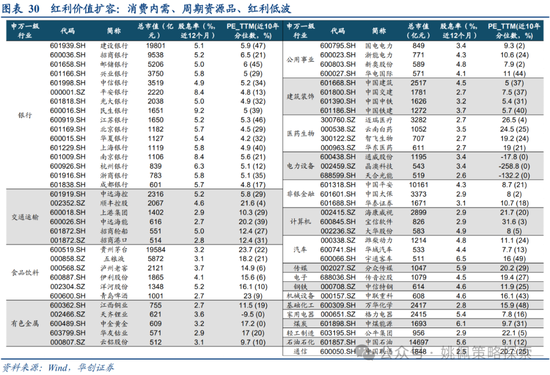Select the 计算机 industry label
Screen dimensions: 550x375
(300, 222)
